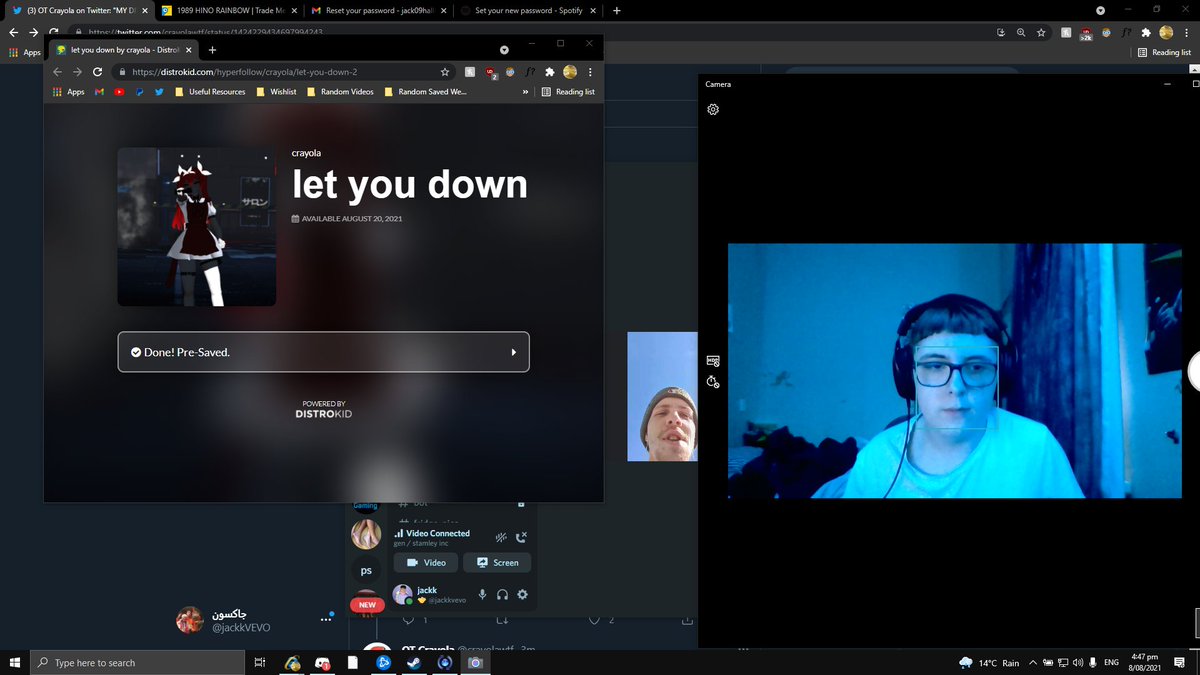Turn on Discord Video button
The height and width of the screenshot is (675, 1200).
tap(426, 563)
